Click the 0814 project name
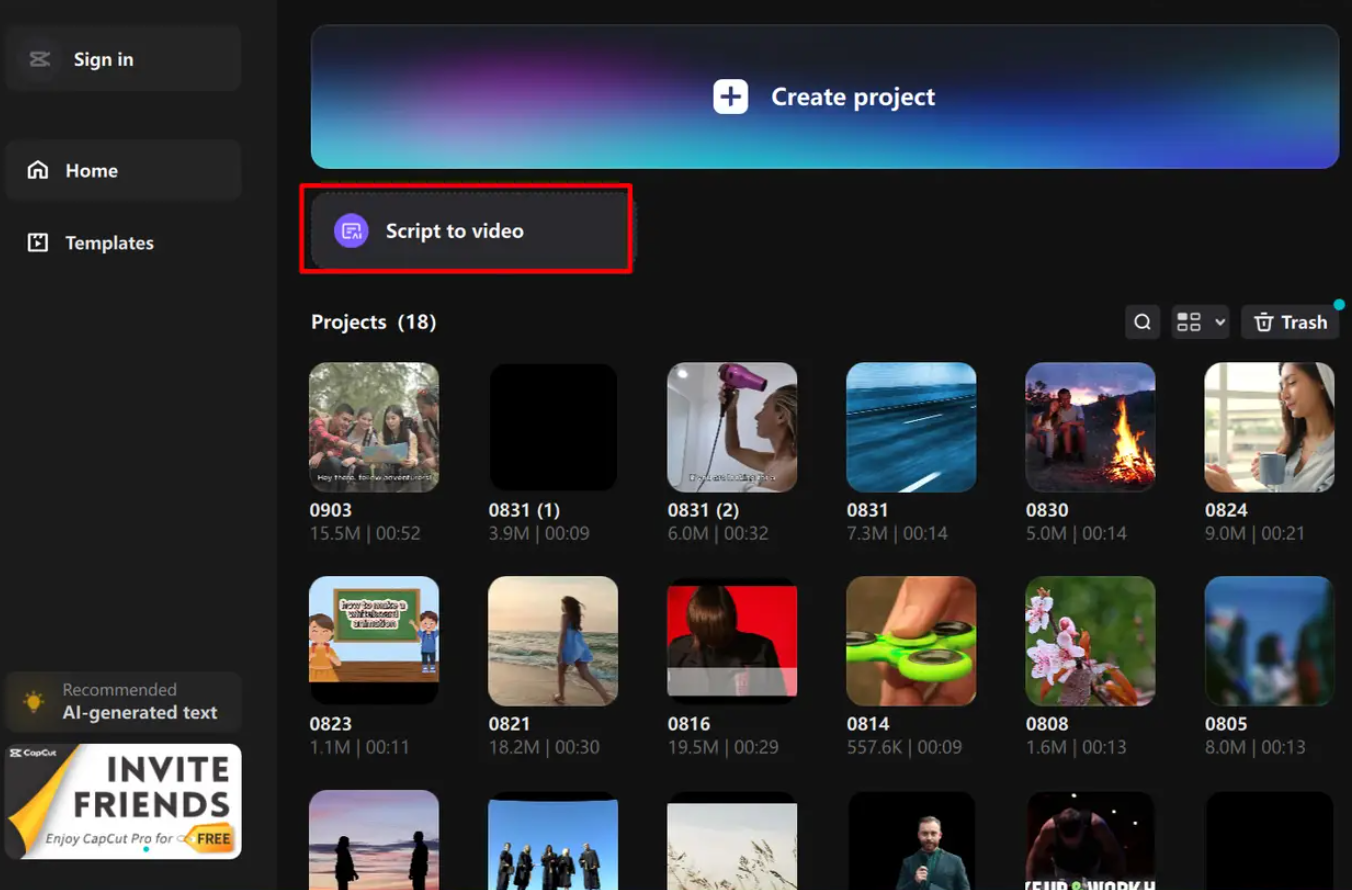1352x890 pixels. (x=867, y=724)
